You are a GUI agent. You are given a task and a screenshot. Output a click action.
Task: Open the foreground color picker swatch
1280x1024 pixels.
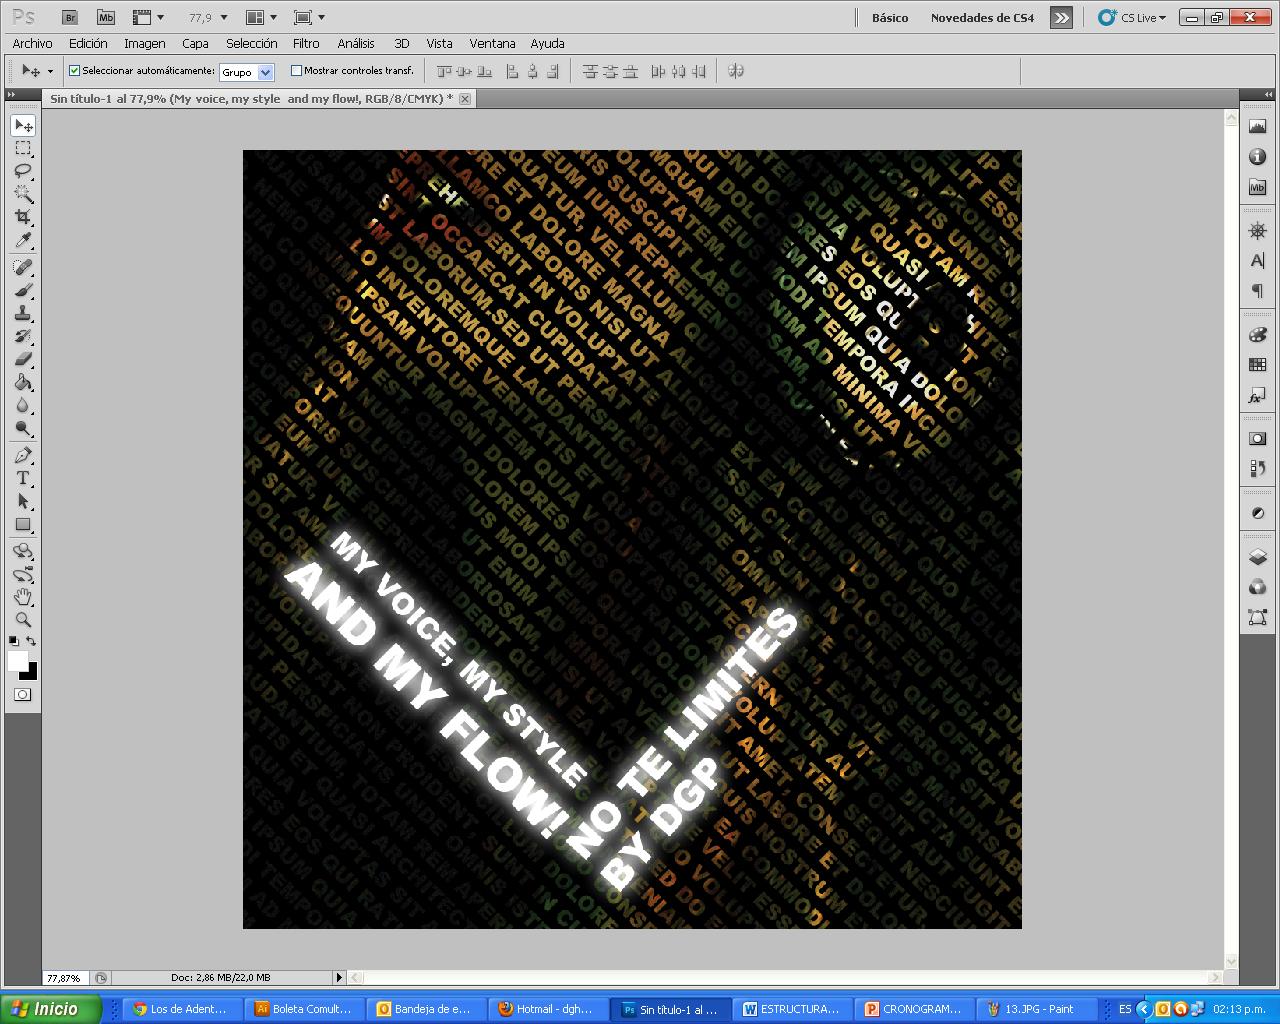[17, 661]
